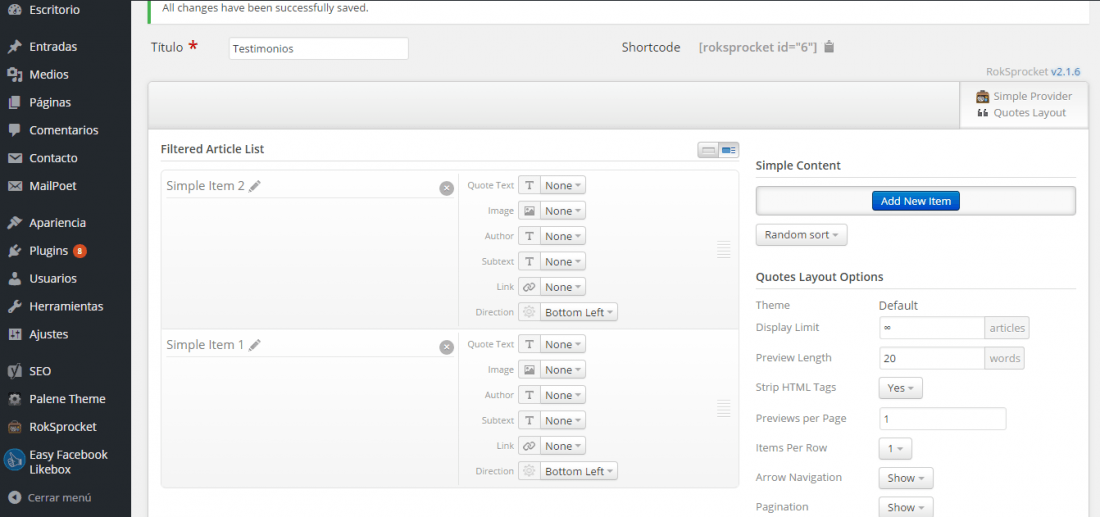Switch to detailed list view toggle
Screen dimensions: 1100x517
click(729, 149)
